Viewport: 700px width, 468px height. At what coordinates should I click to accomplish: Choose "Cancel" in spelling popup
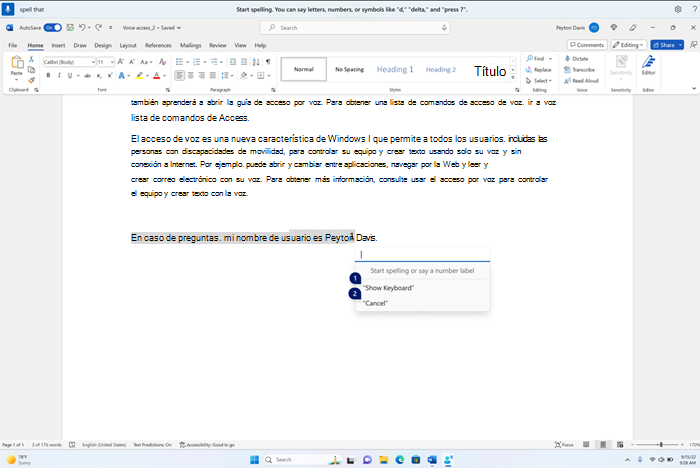422,303
